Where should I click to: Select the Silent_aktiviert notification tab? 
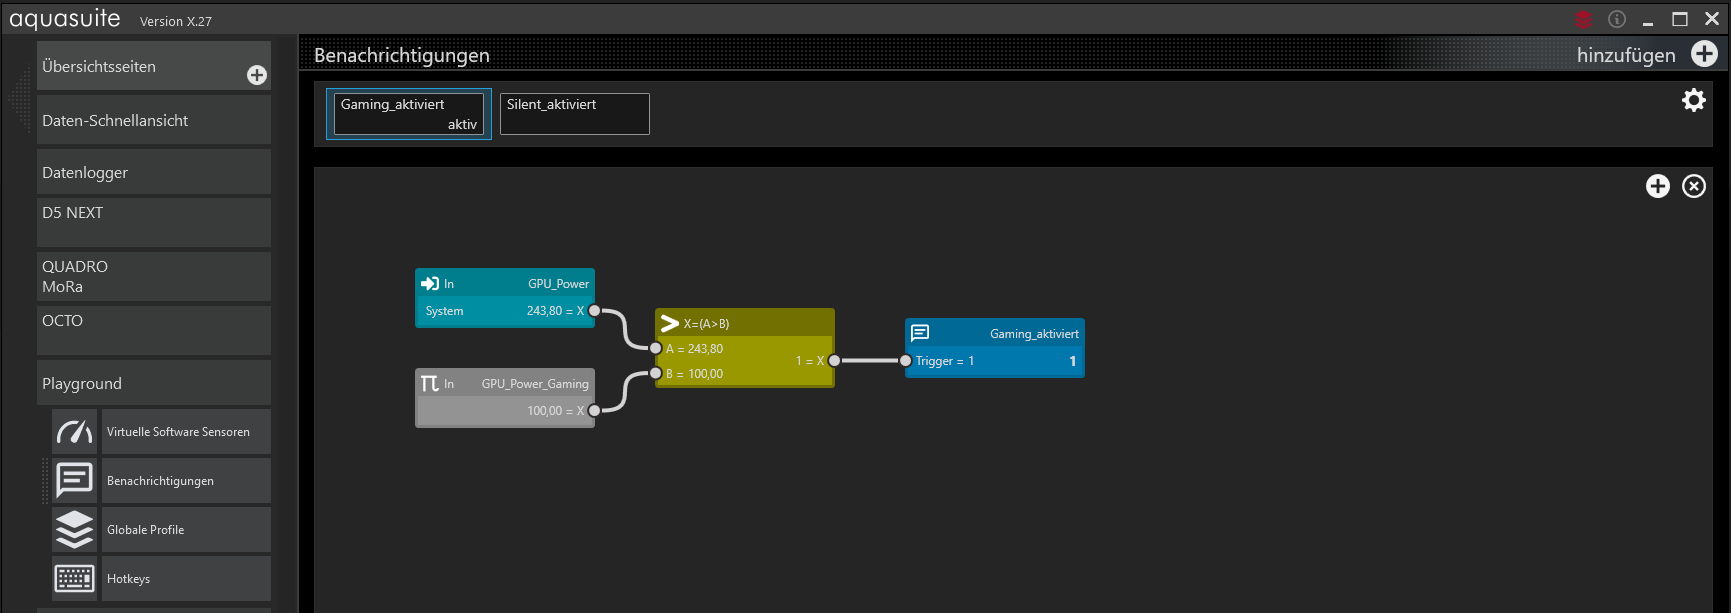(574, 113)
